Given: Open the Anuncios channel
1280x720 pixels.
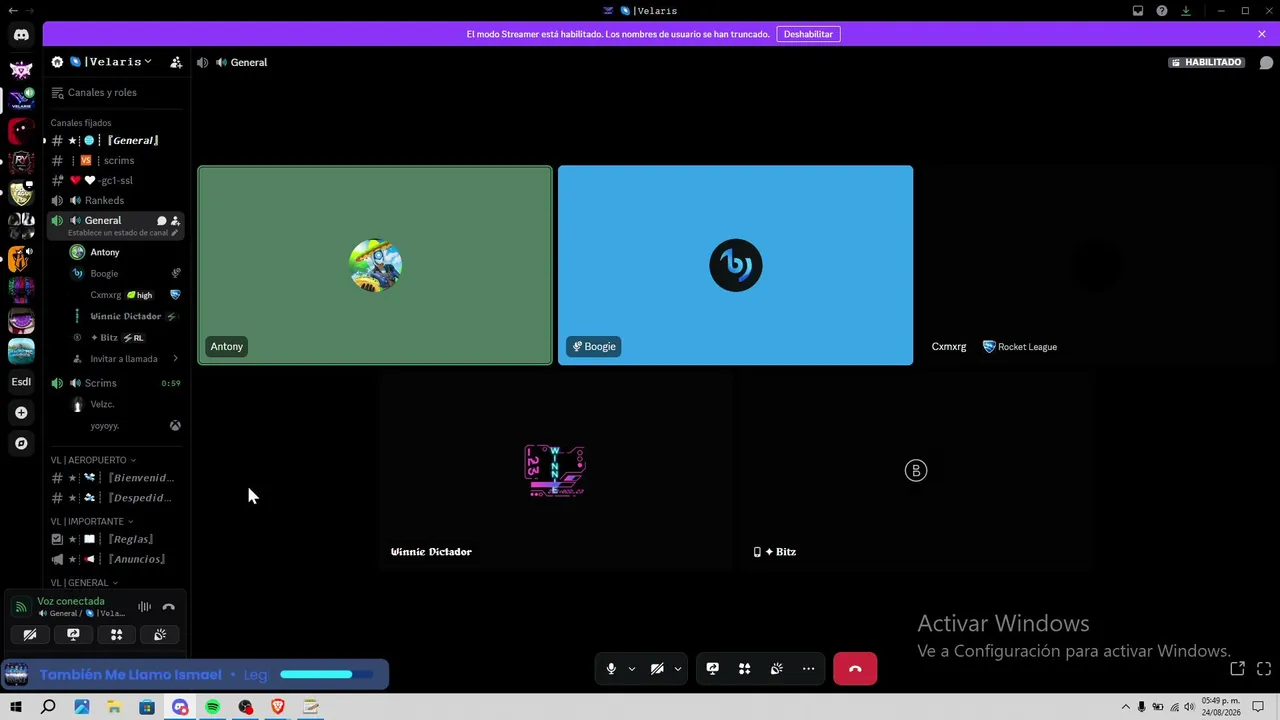Looking at the screenshot, I should pos(116,559).
